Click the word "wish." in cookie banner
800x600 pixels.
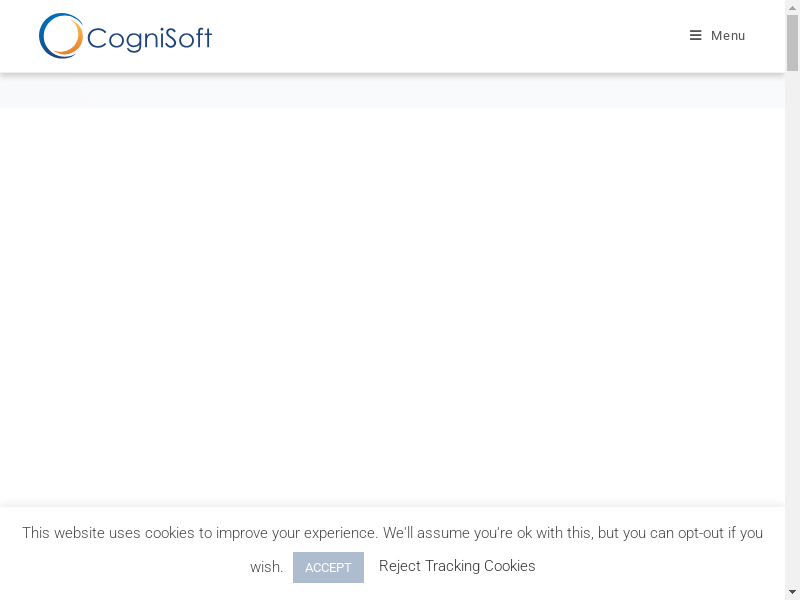coord(266,567)
